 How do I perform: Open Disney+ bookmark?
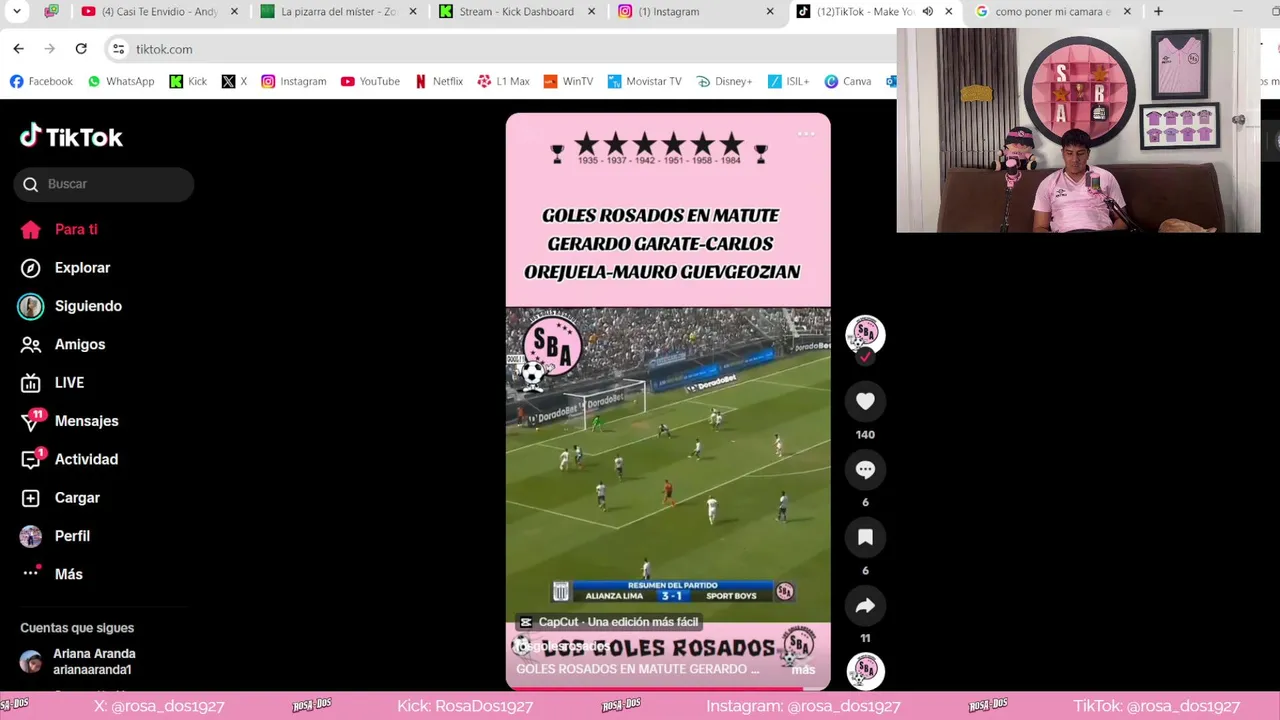(725, 81)
